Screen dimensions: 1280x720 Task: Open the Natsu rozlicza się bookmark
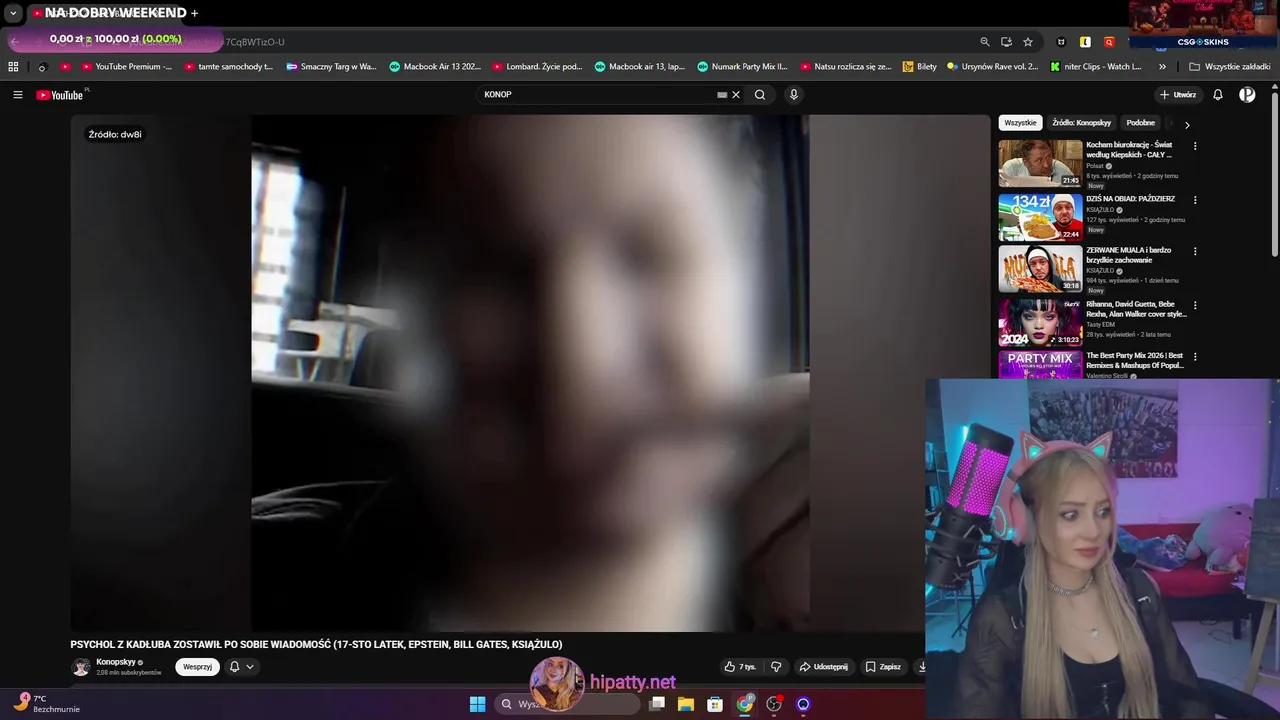(x=846, y=67)
